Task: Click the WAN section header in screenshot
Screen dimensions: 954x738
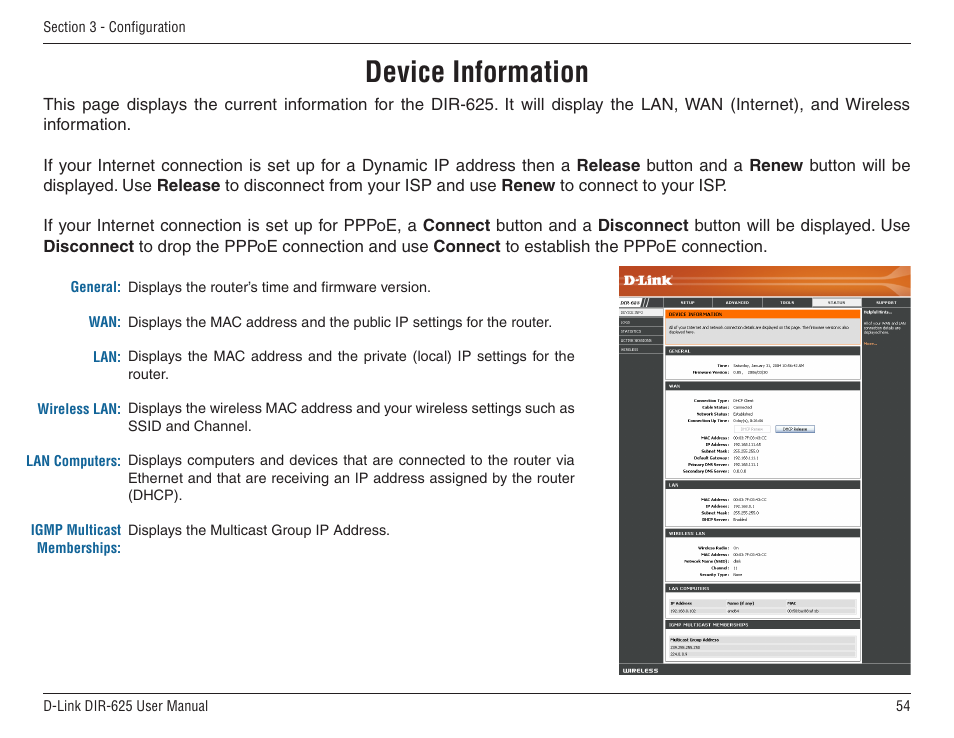Action: (763, 386)
